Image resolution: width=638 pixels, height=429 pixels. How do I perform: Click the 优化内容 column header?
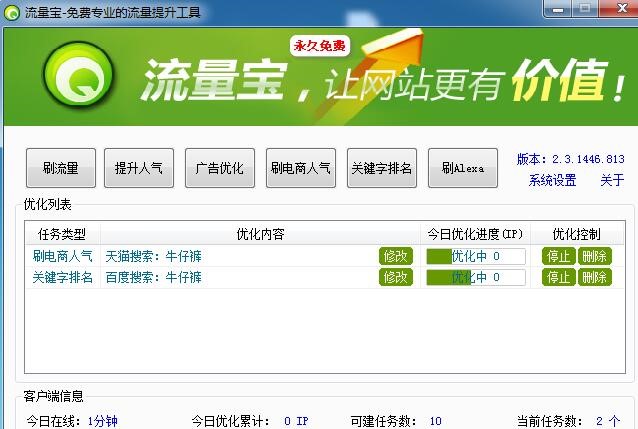point(260,234)
